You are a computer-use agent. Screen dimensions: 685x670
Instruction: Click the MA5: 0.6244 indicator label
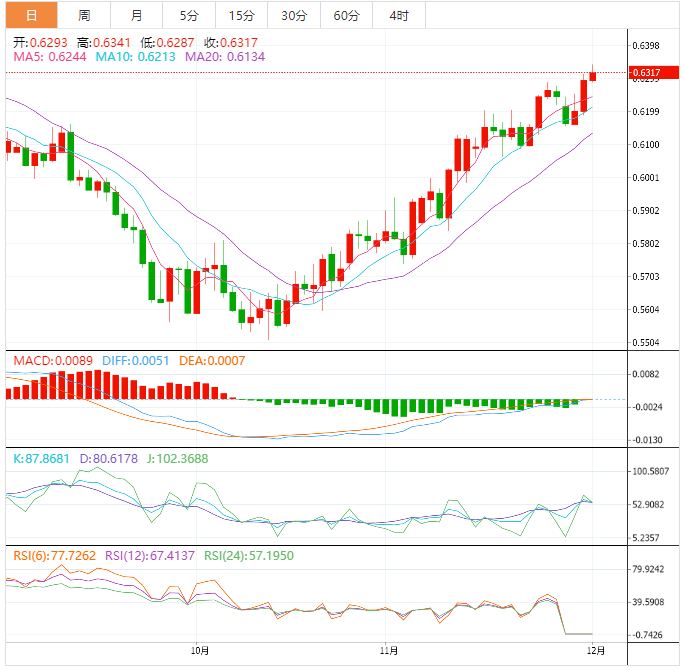pos(50,57)
